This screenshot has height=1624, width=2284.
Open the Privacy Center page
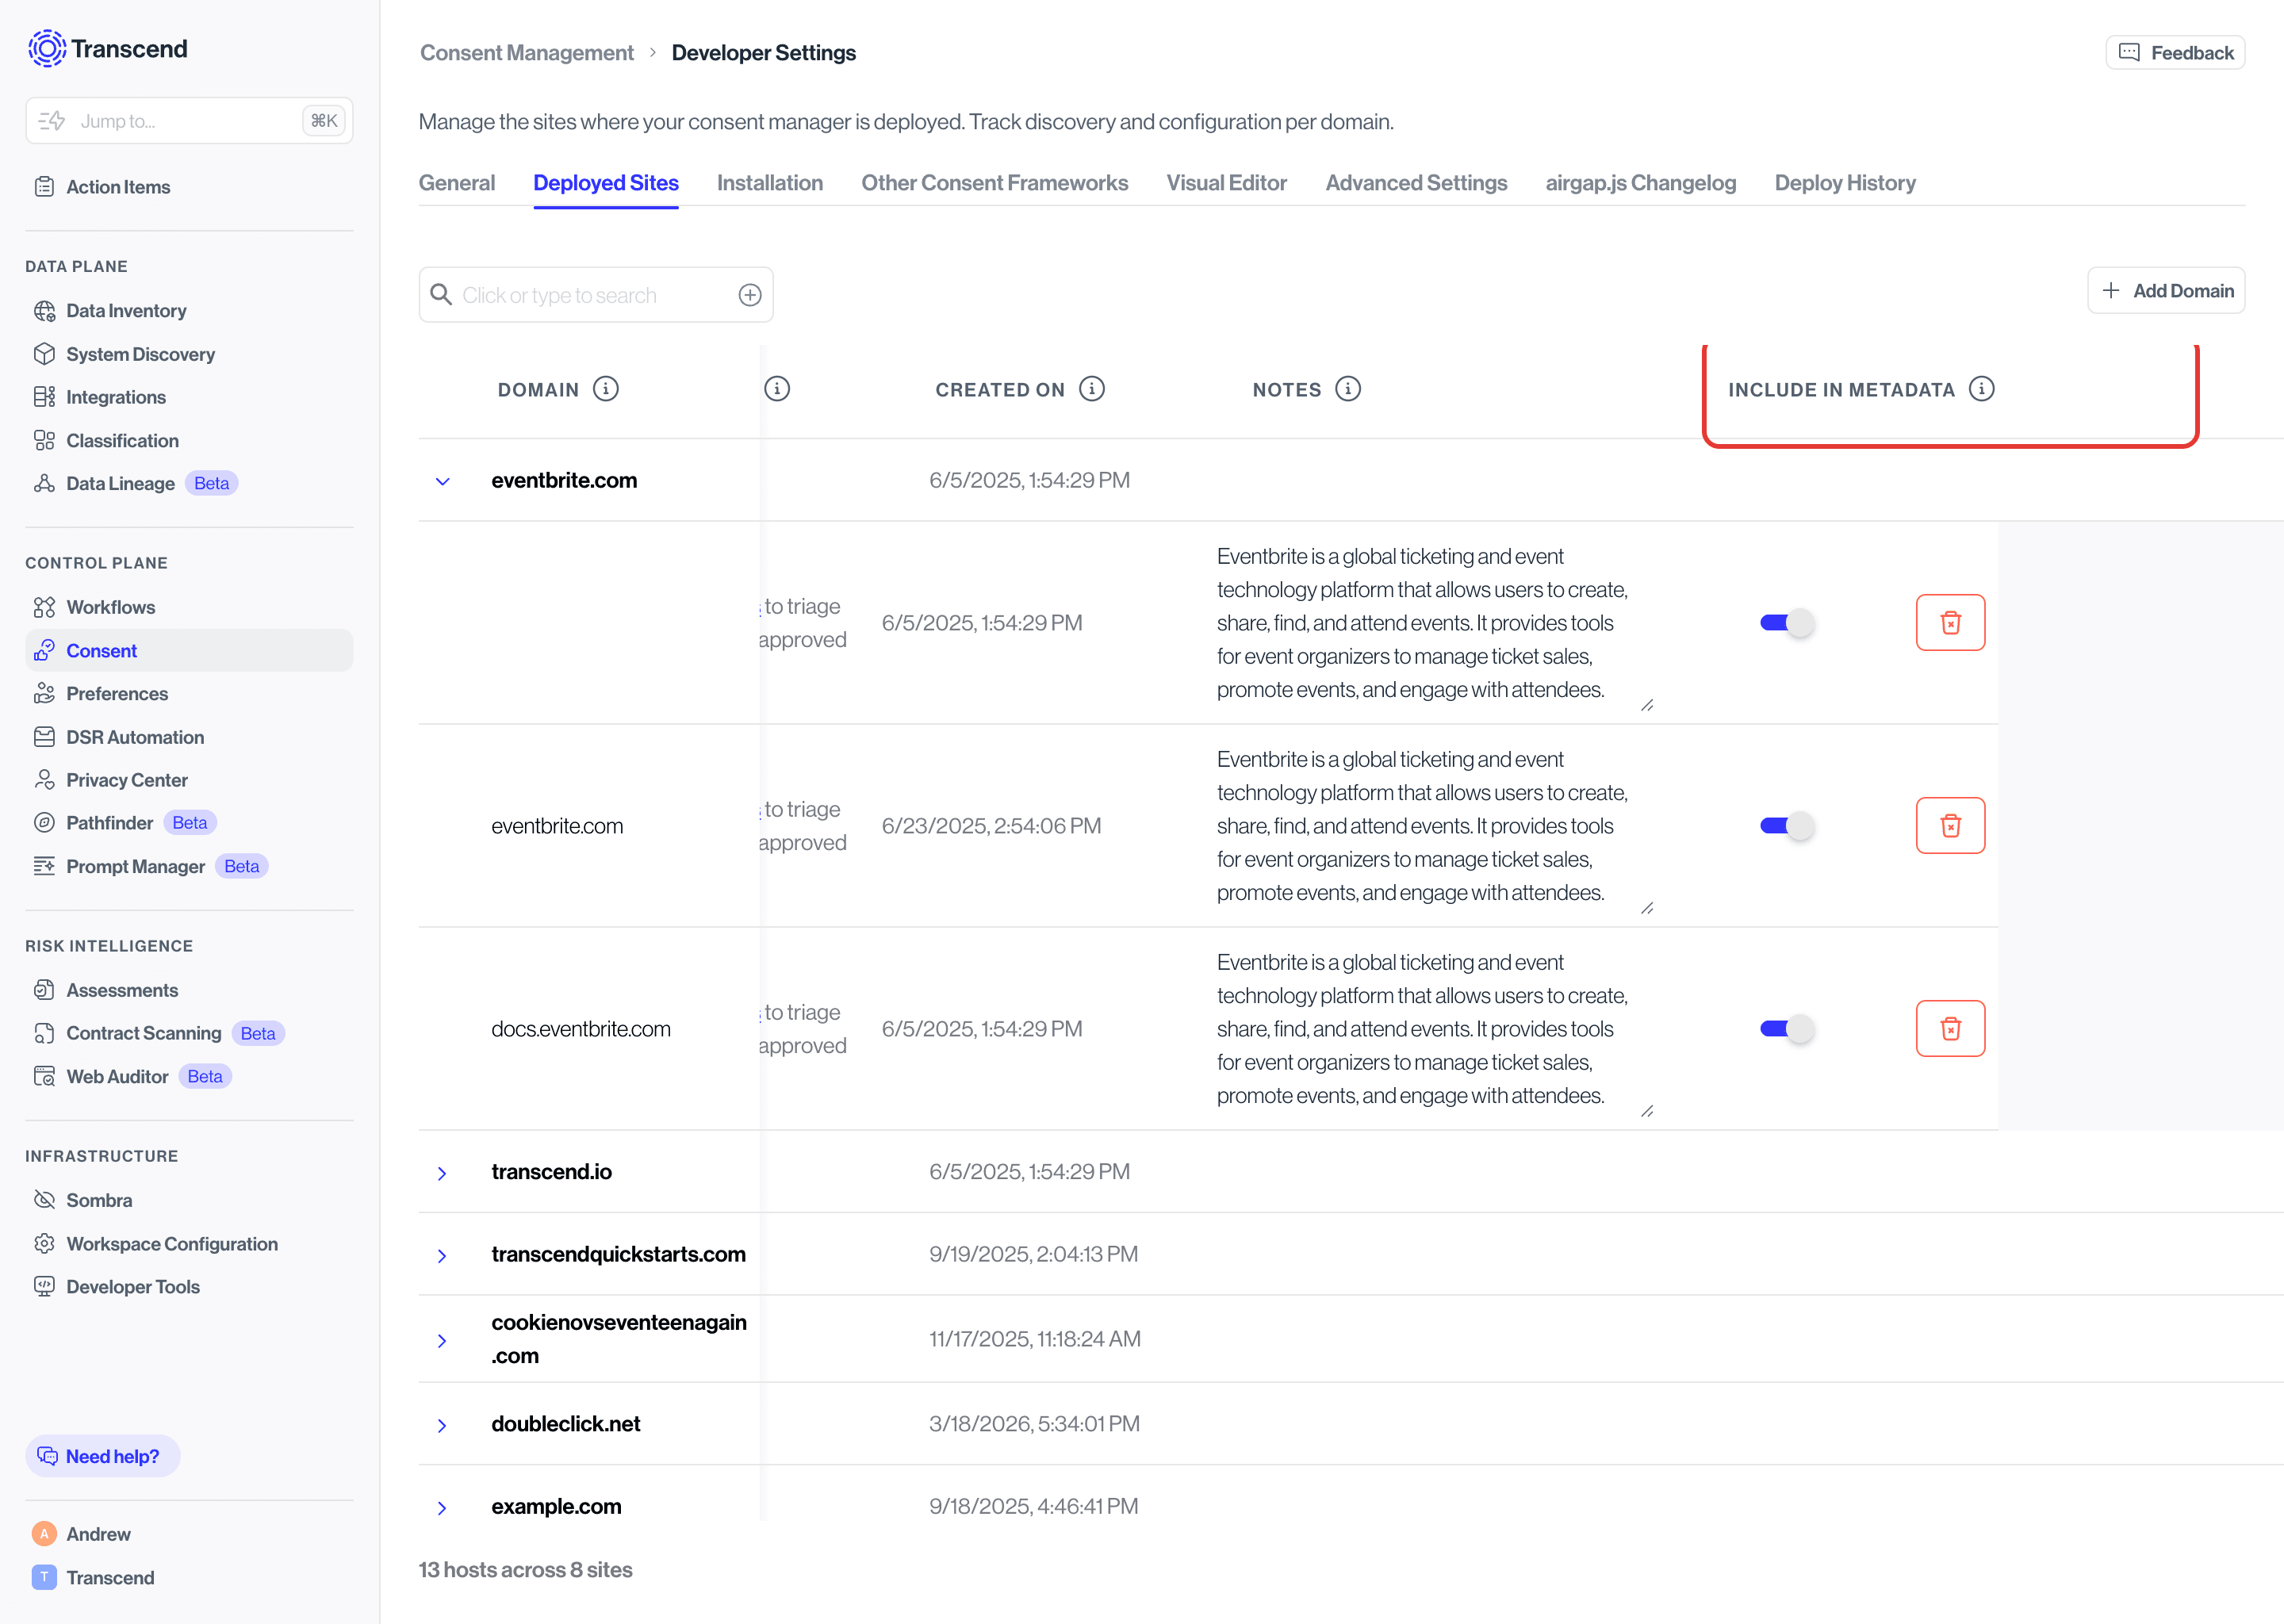point(127,780)
